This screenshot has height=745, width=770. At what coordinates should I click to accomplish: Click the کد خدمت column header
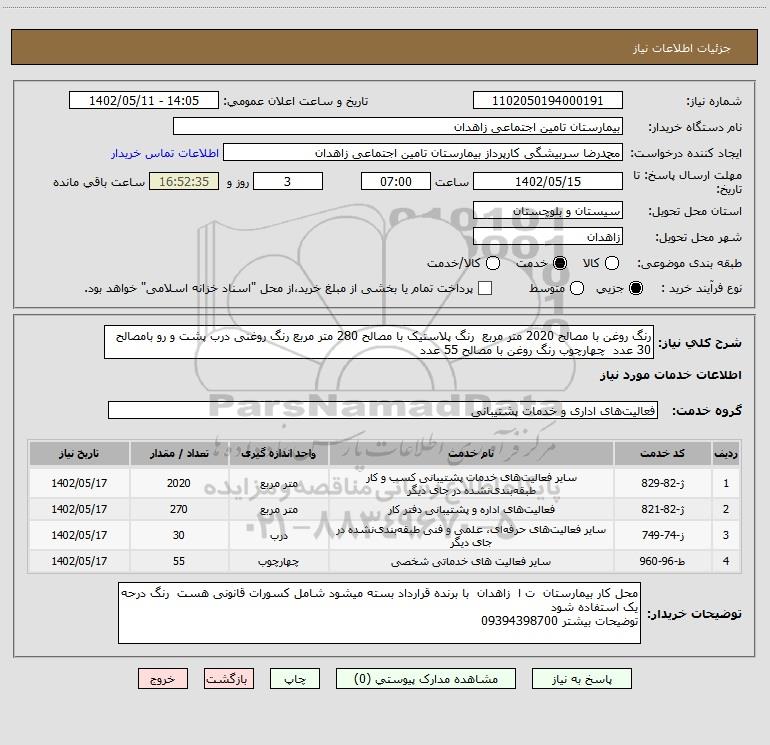click(x=662, y=453)
